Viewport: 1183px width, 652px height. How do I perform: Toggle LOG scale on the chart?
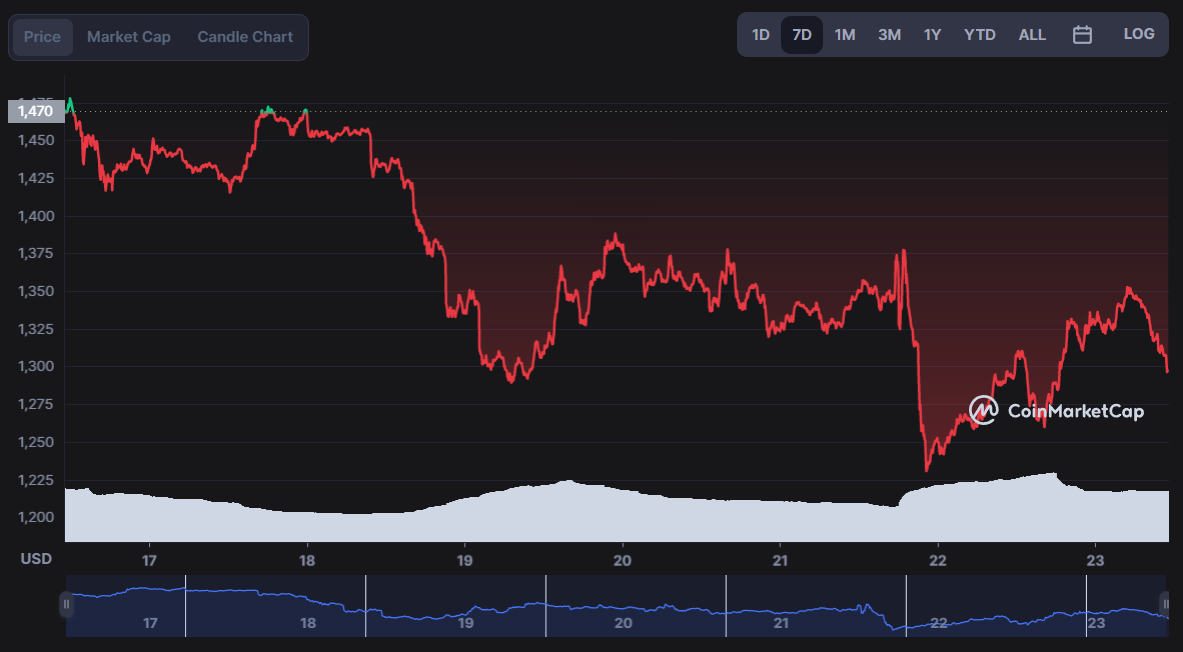point(1138,34)
